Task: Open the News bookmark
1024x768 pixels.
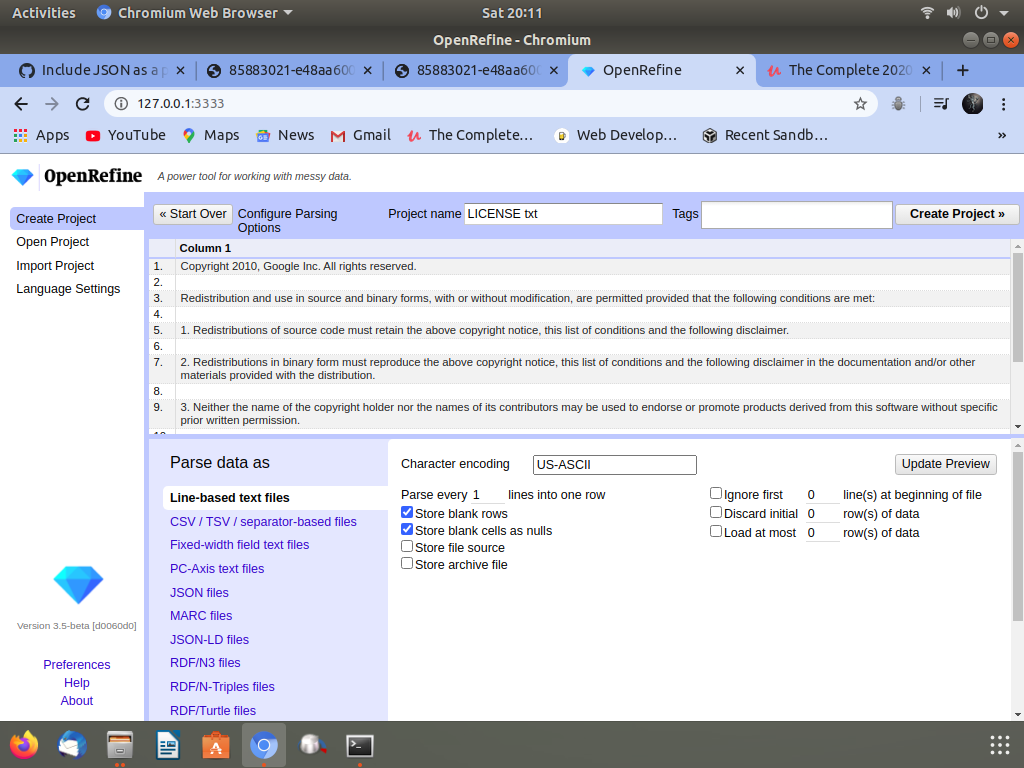Action: pyautogui.click(x=285, y=135)
